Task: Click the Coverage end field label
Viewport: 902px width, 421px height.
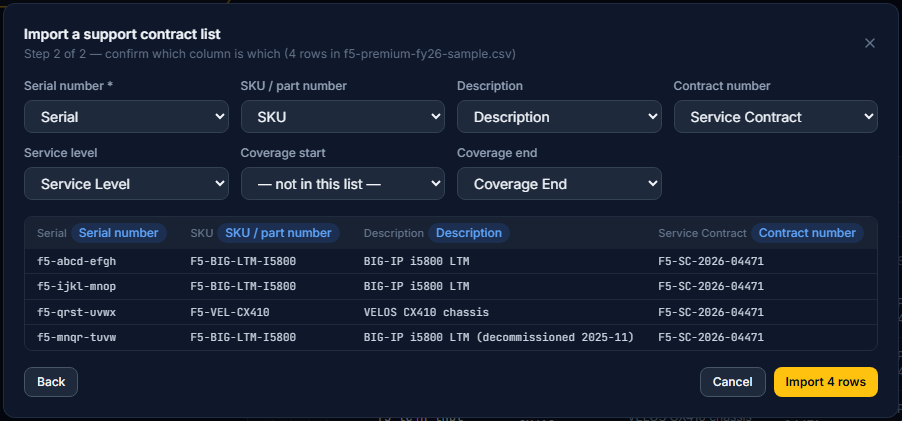Action: point(497,153)
